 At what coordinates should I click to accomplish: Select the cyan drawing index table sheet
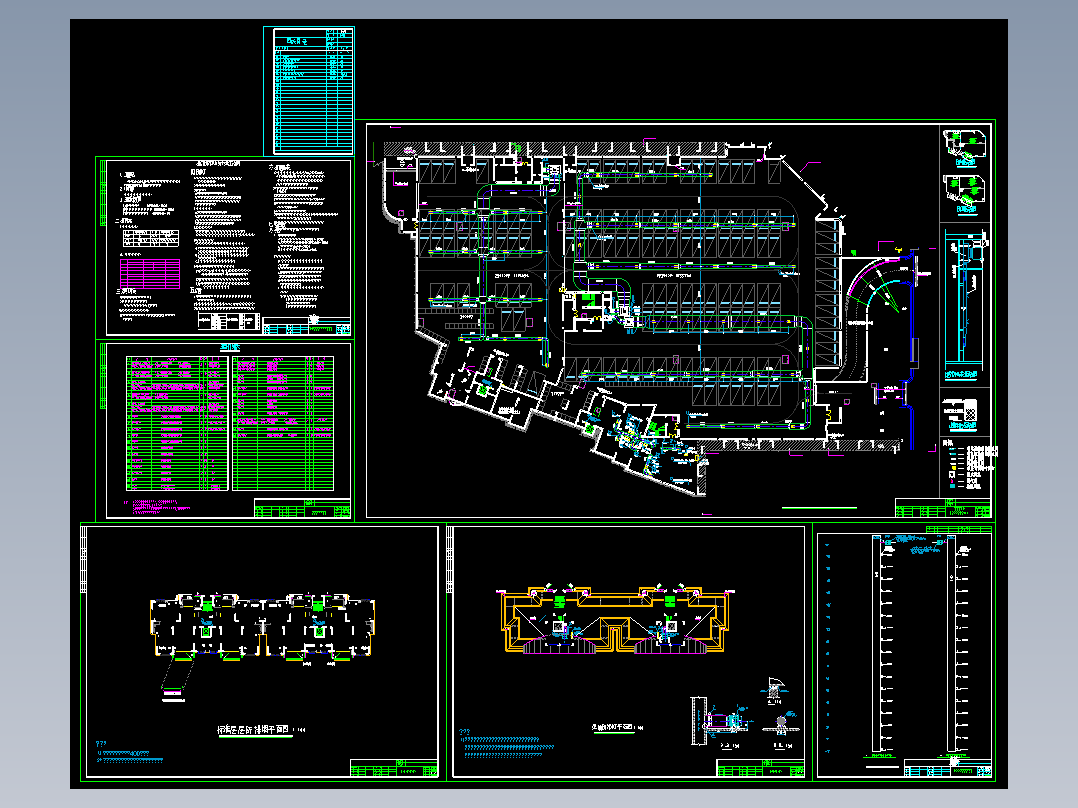309,91
